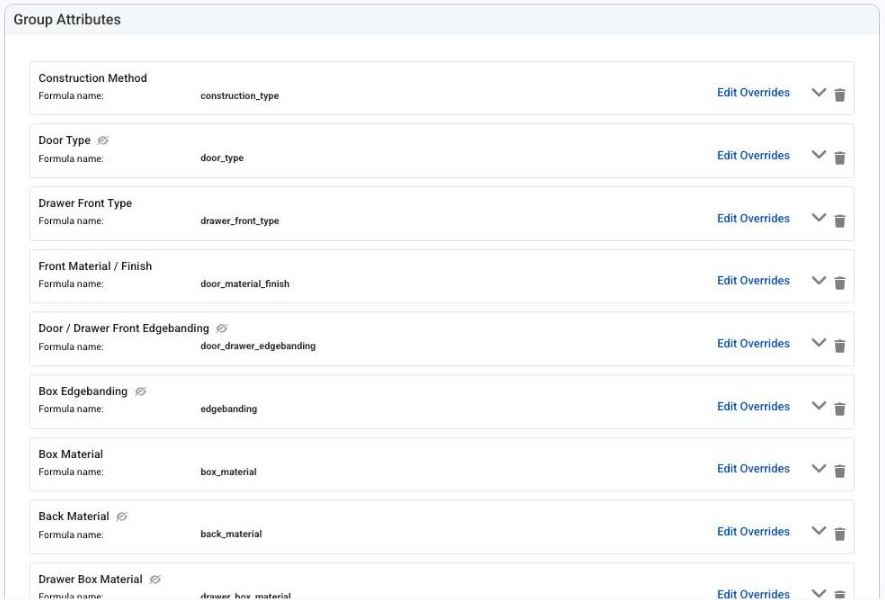Toggle hidden-eye icon next to Box Edgebanding

coord(141,391)
